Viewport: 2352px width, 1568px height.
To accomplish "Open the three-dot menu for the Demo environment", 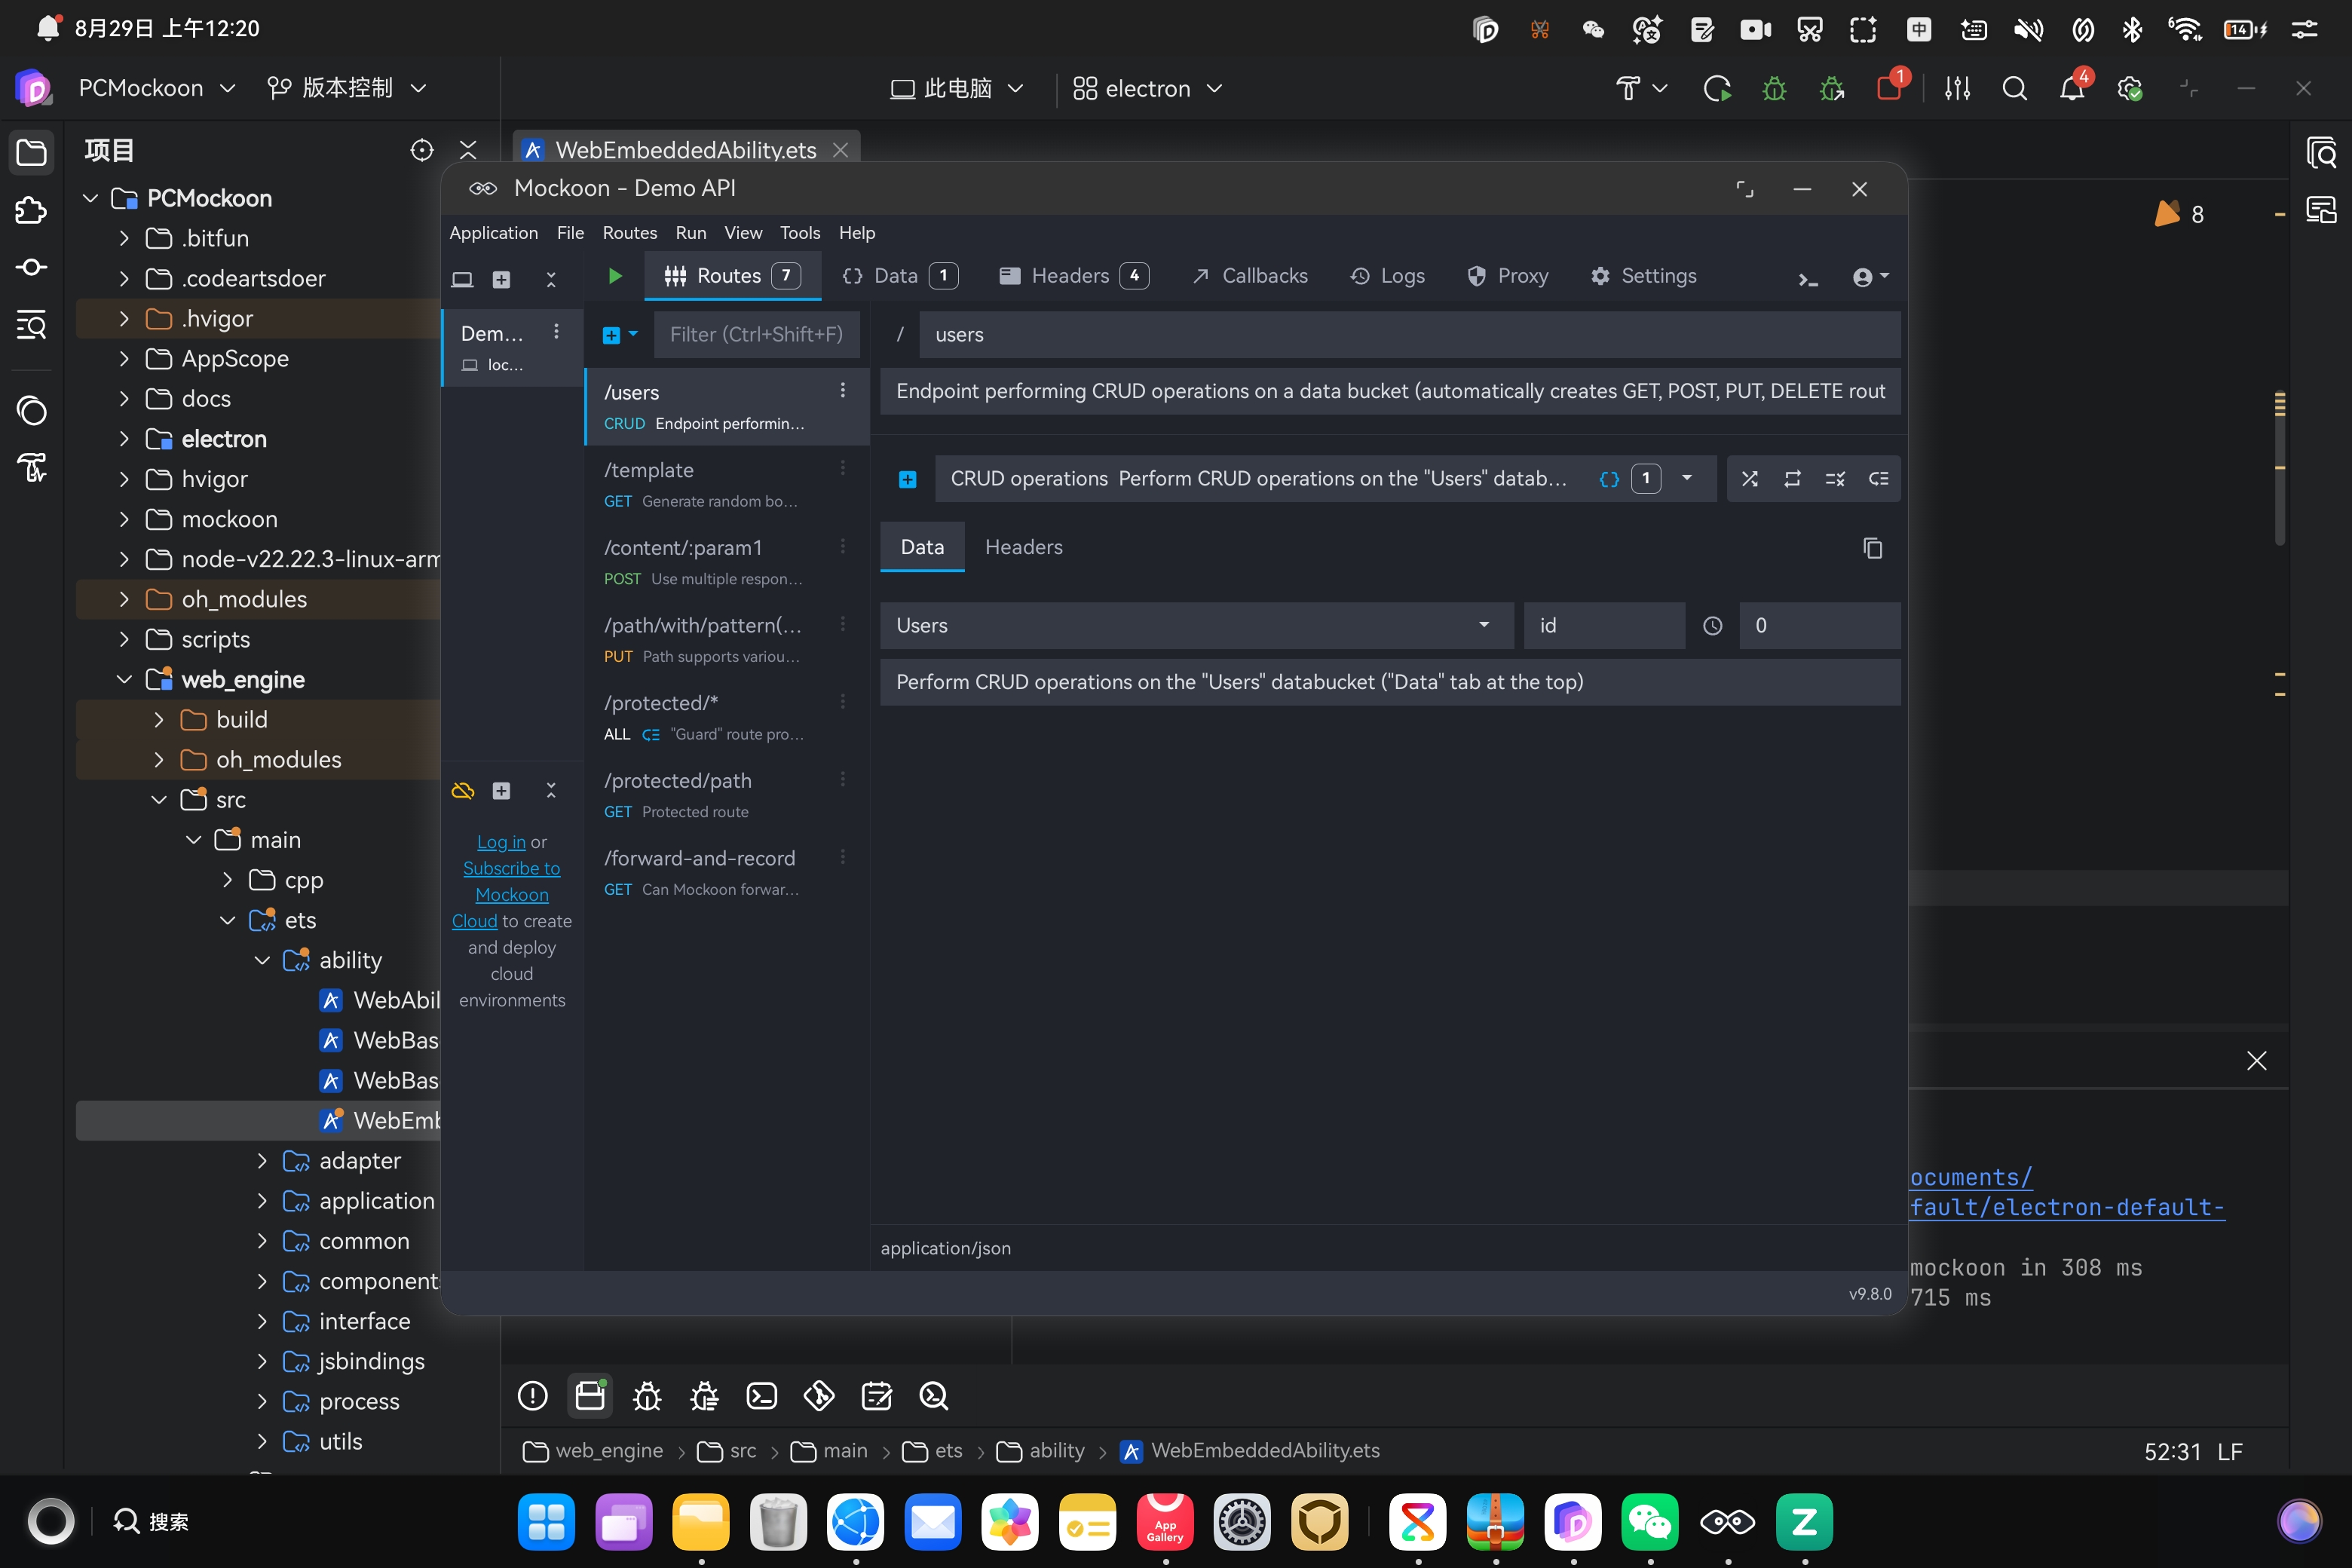I will (556, 332).
